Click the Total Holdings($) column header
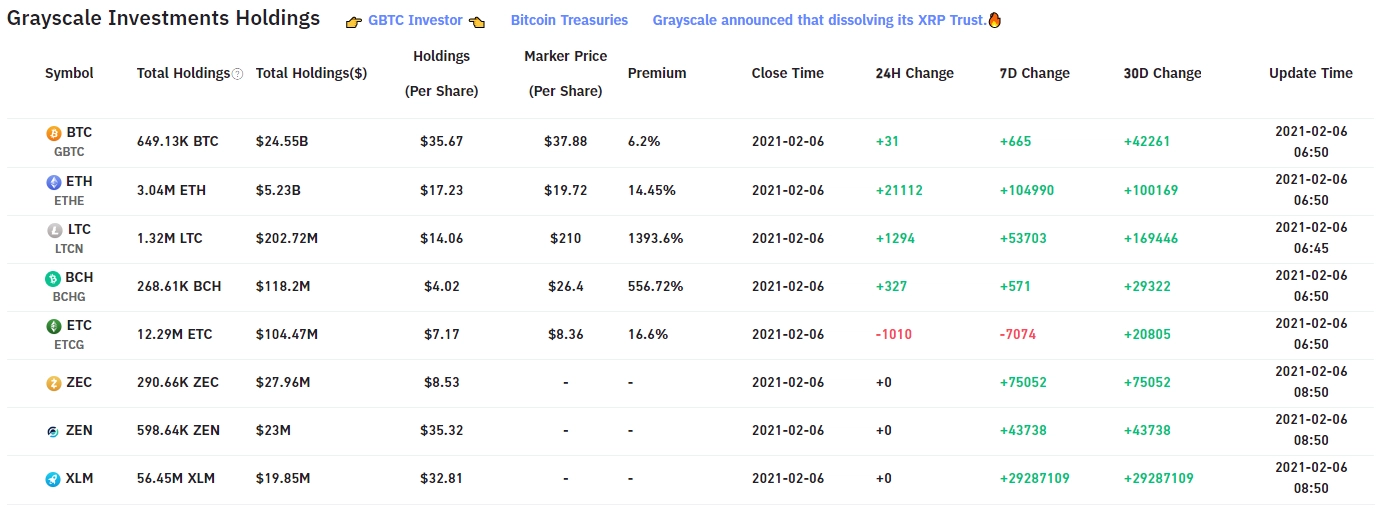 [311, 73]
